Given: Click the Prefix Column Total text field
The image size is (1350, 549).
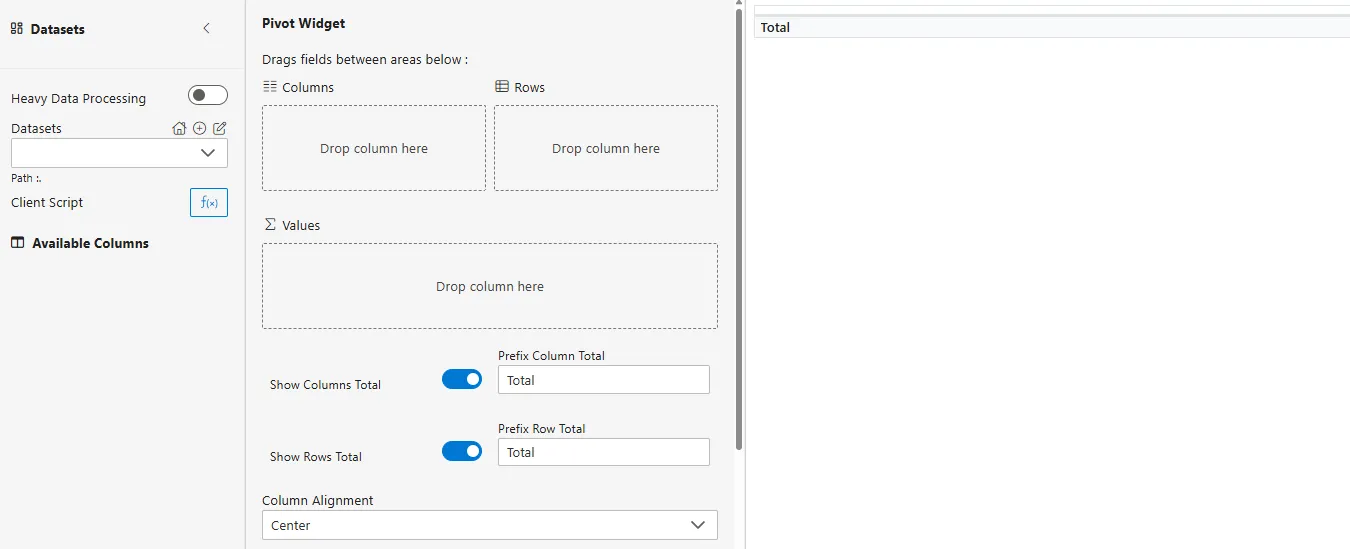Looking at the screenshot, I should coord(603,380).
